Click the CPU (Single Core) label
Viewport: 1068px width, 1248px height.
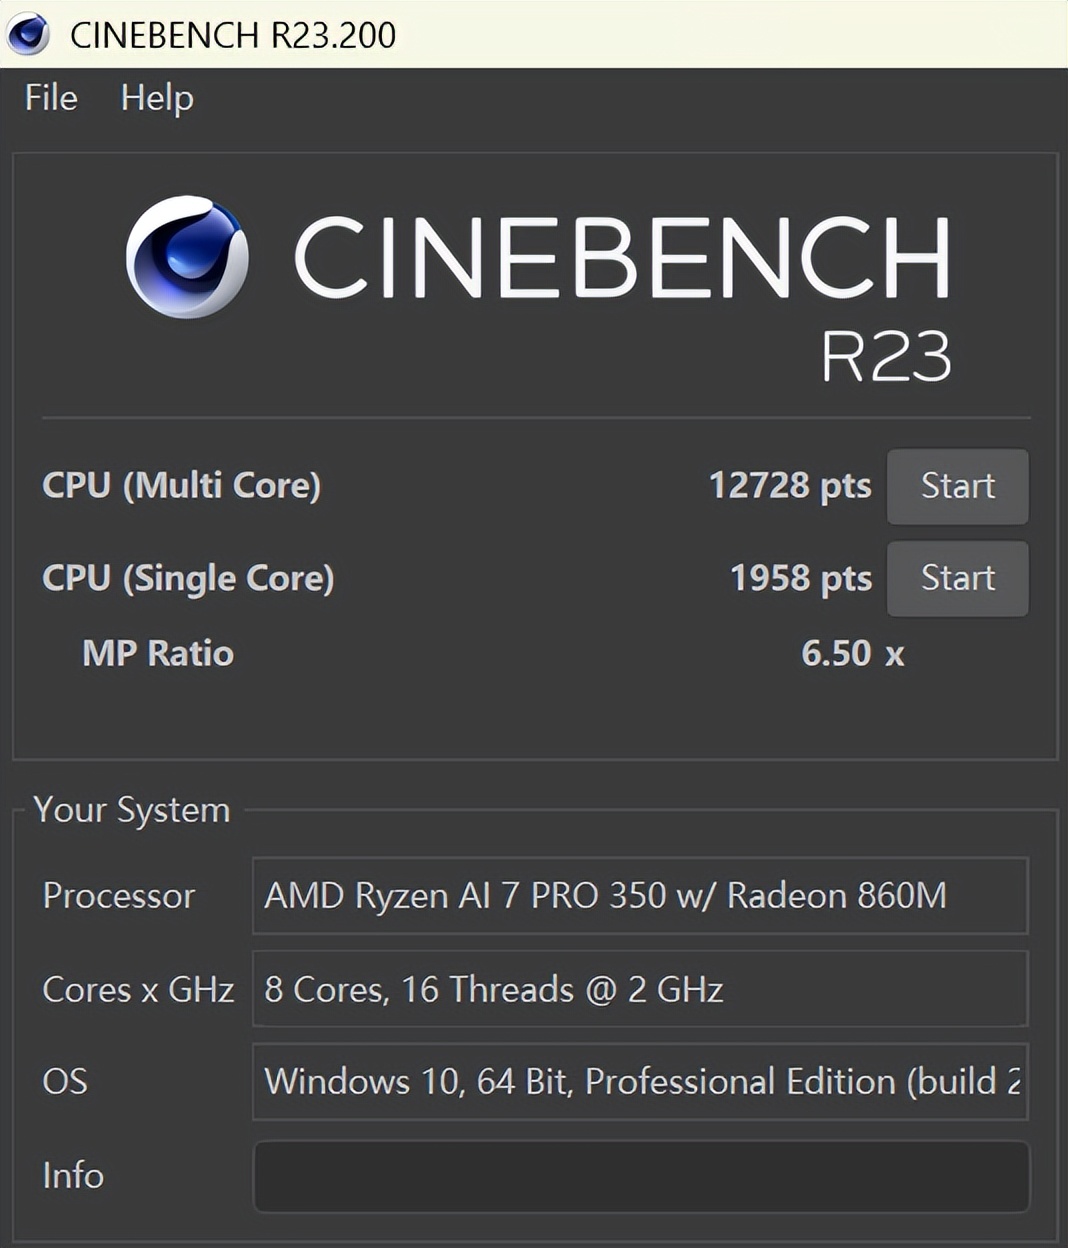pos(188,578)
